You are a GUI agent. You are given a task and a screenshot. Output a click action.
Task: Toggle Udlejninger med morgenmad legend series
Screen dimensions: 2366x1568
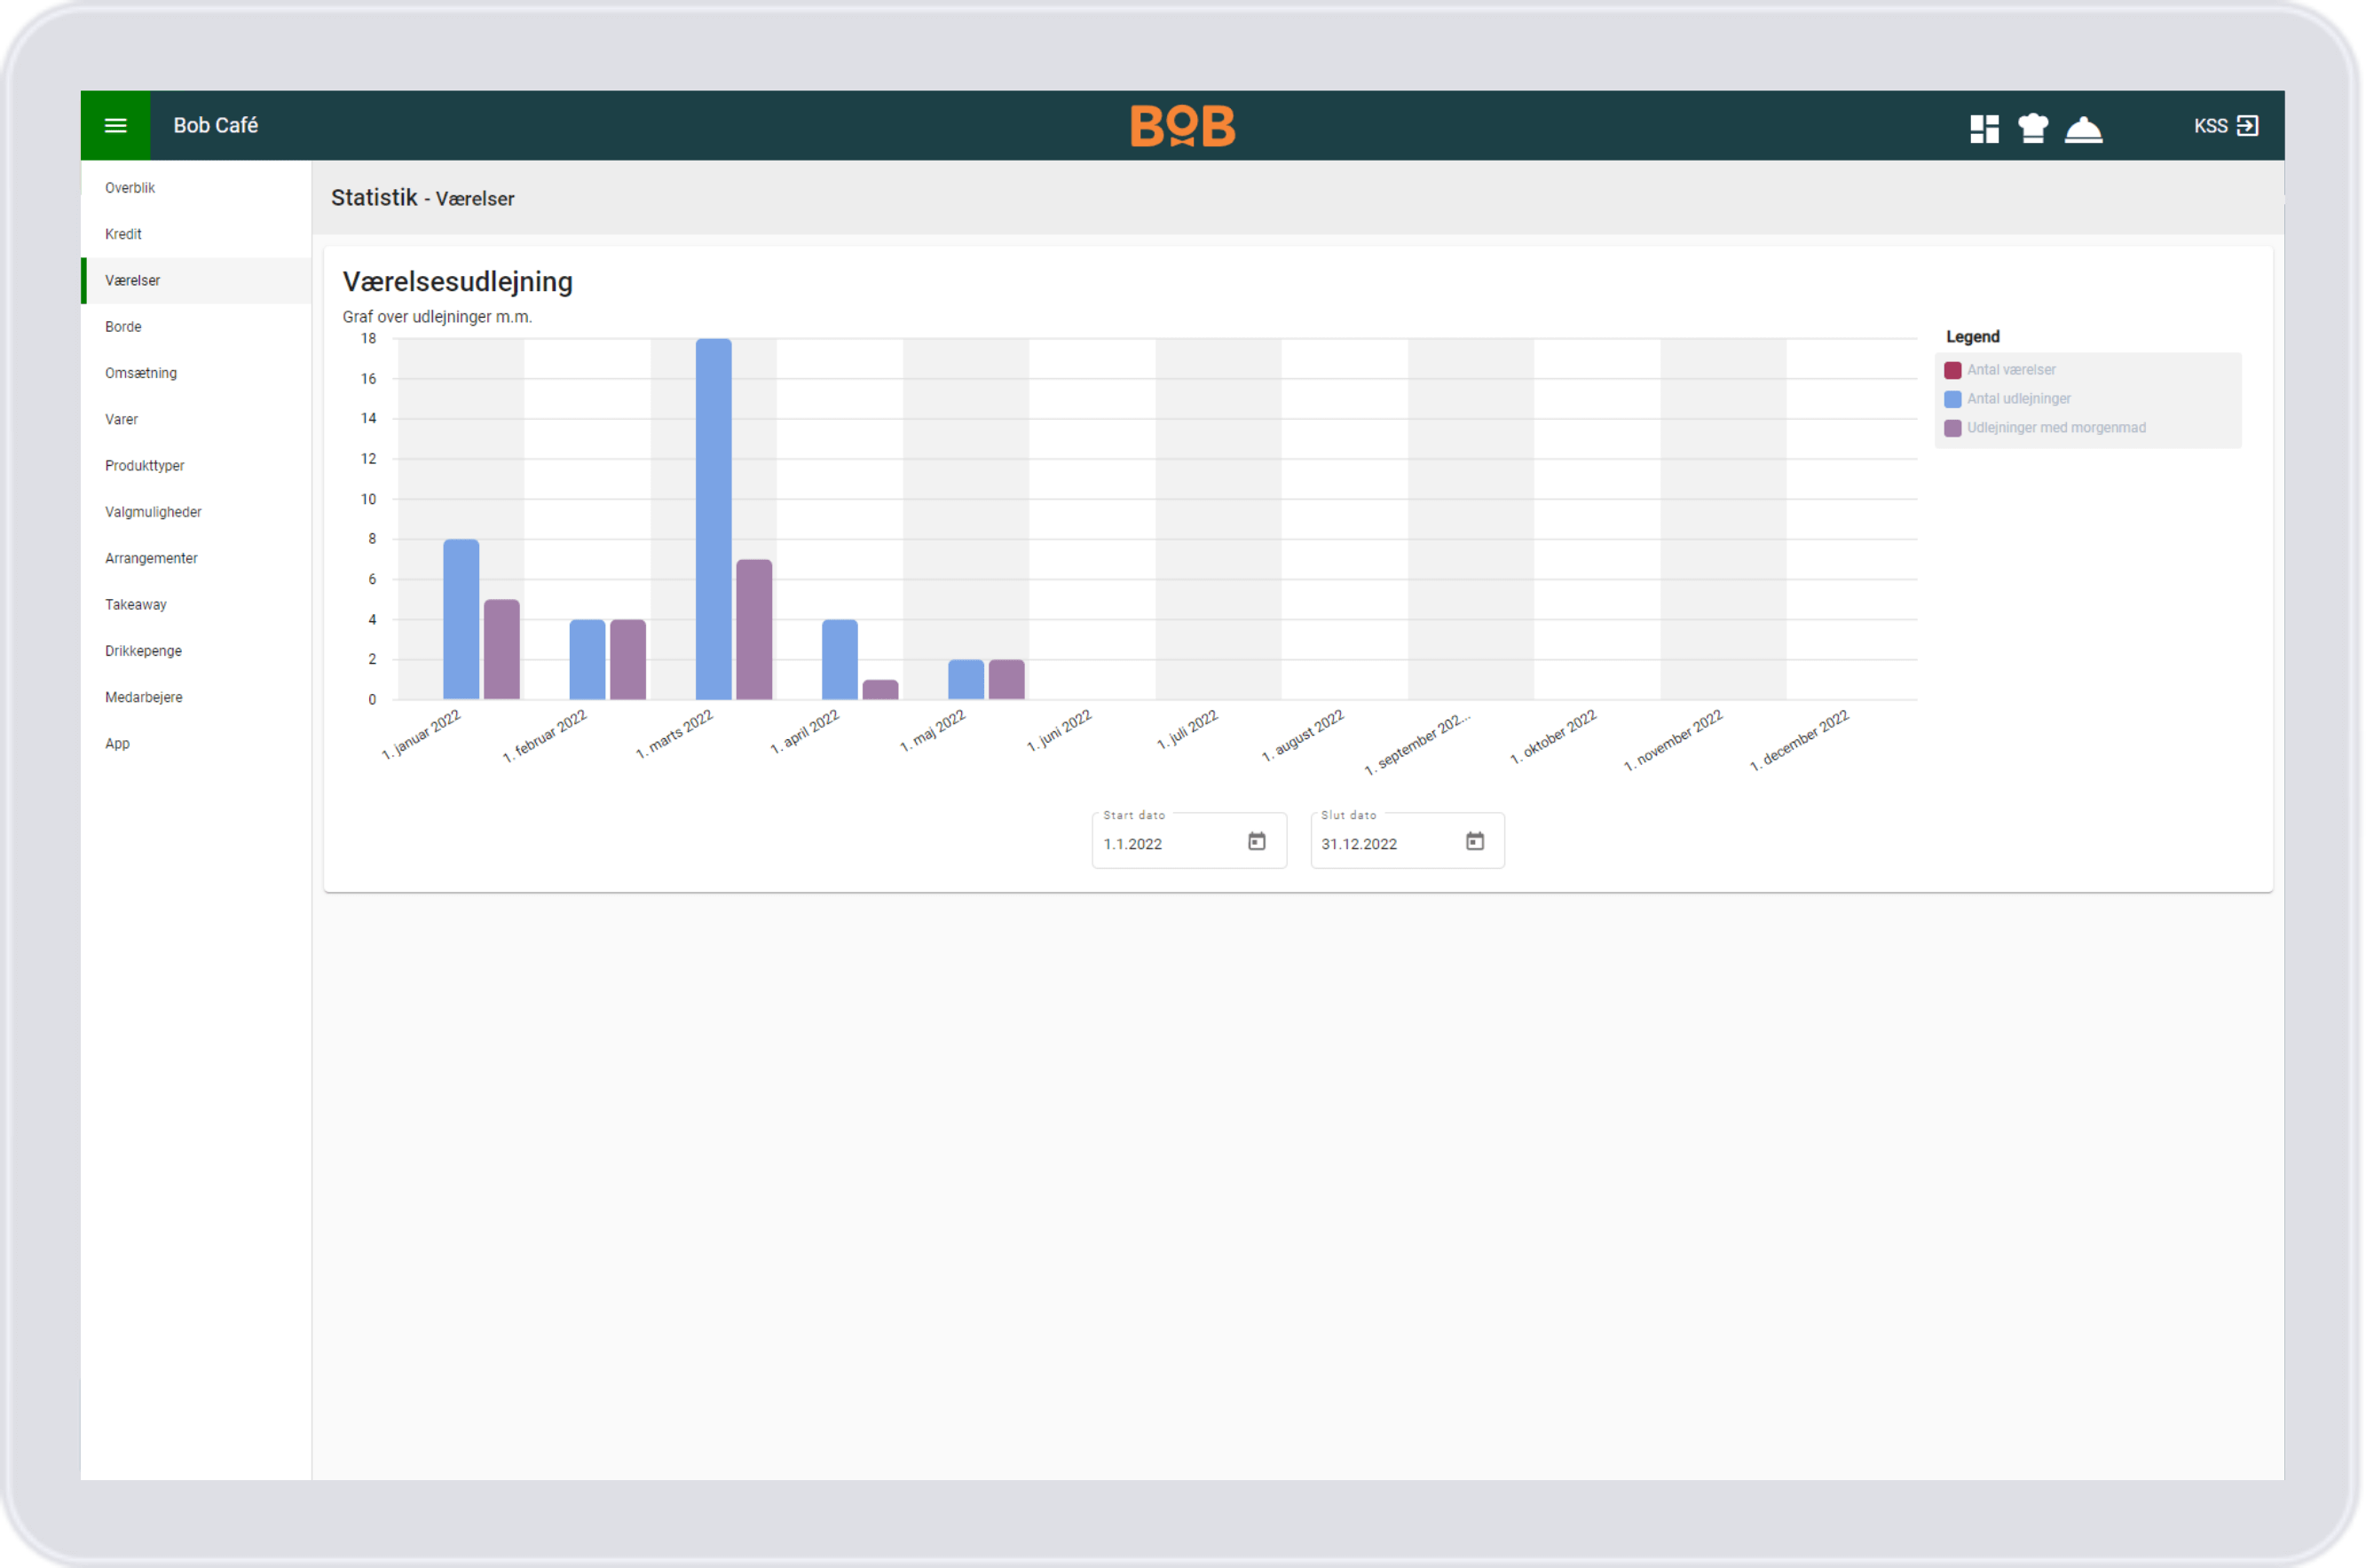coord(2056,428)
